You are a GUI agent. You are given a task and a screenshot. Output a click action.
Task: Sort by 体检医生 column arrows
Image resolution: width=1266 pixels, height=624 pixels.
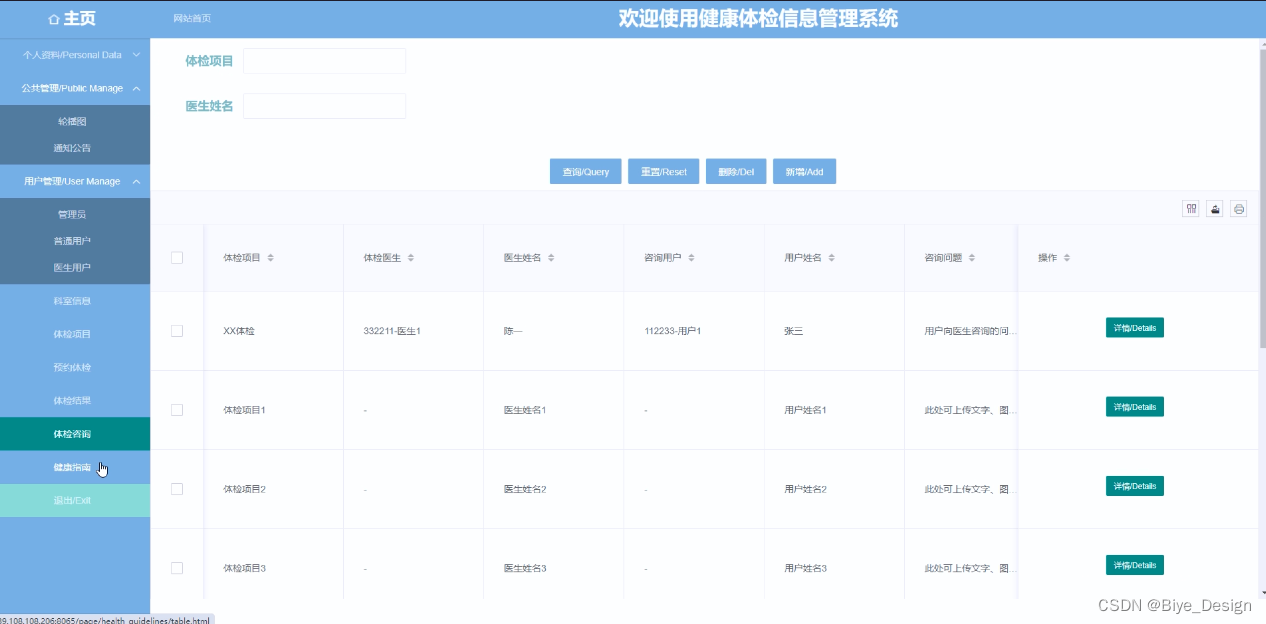(410, 258)
